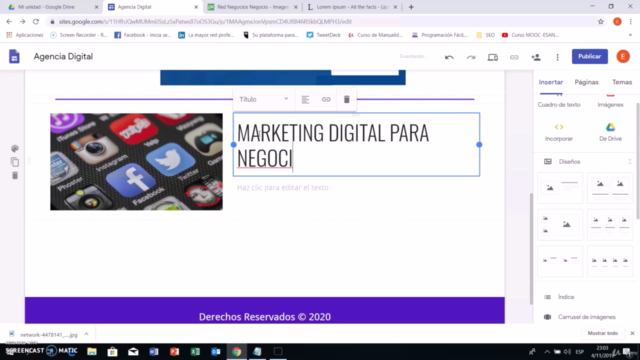The image size is (640, 360).
Task: Duplicate the current section
Action: click(x=15, y=162)
